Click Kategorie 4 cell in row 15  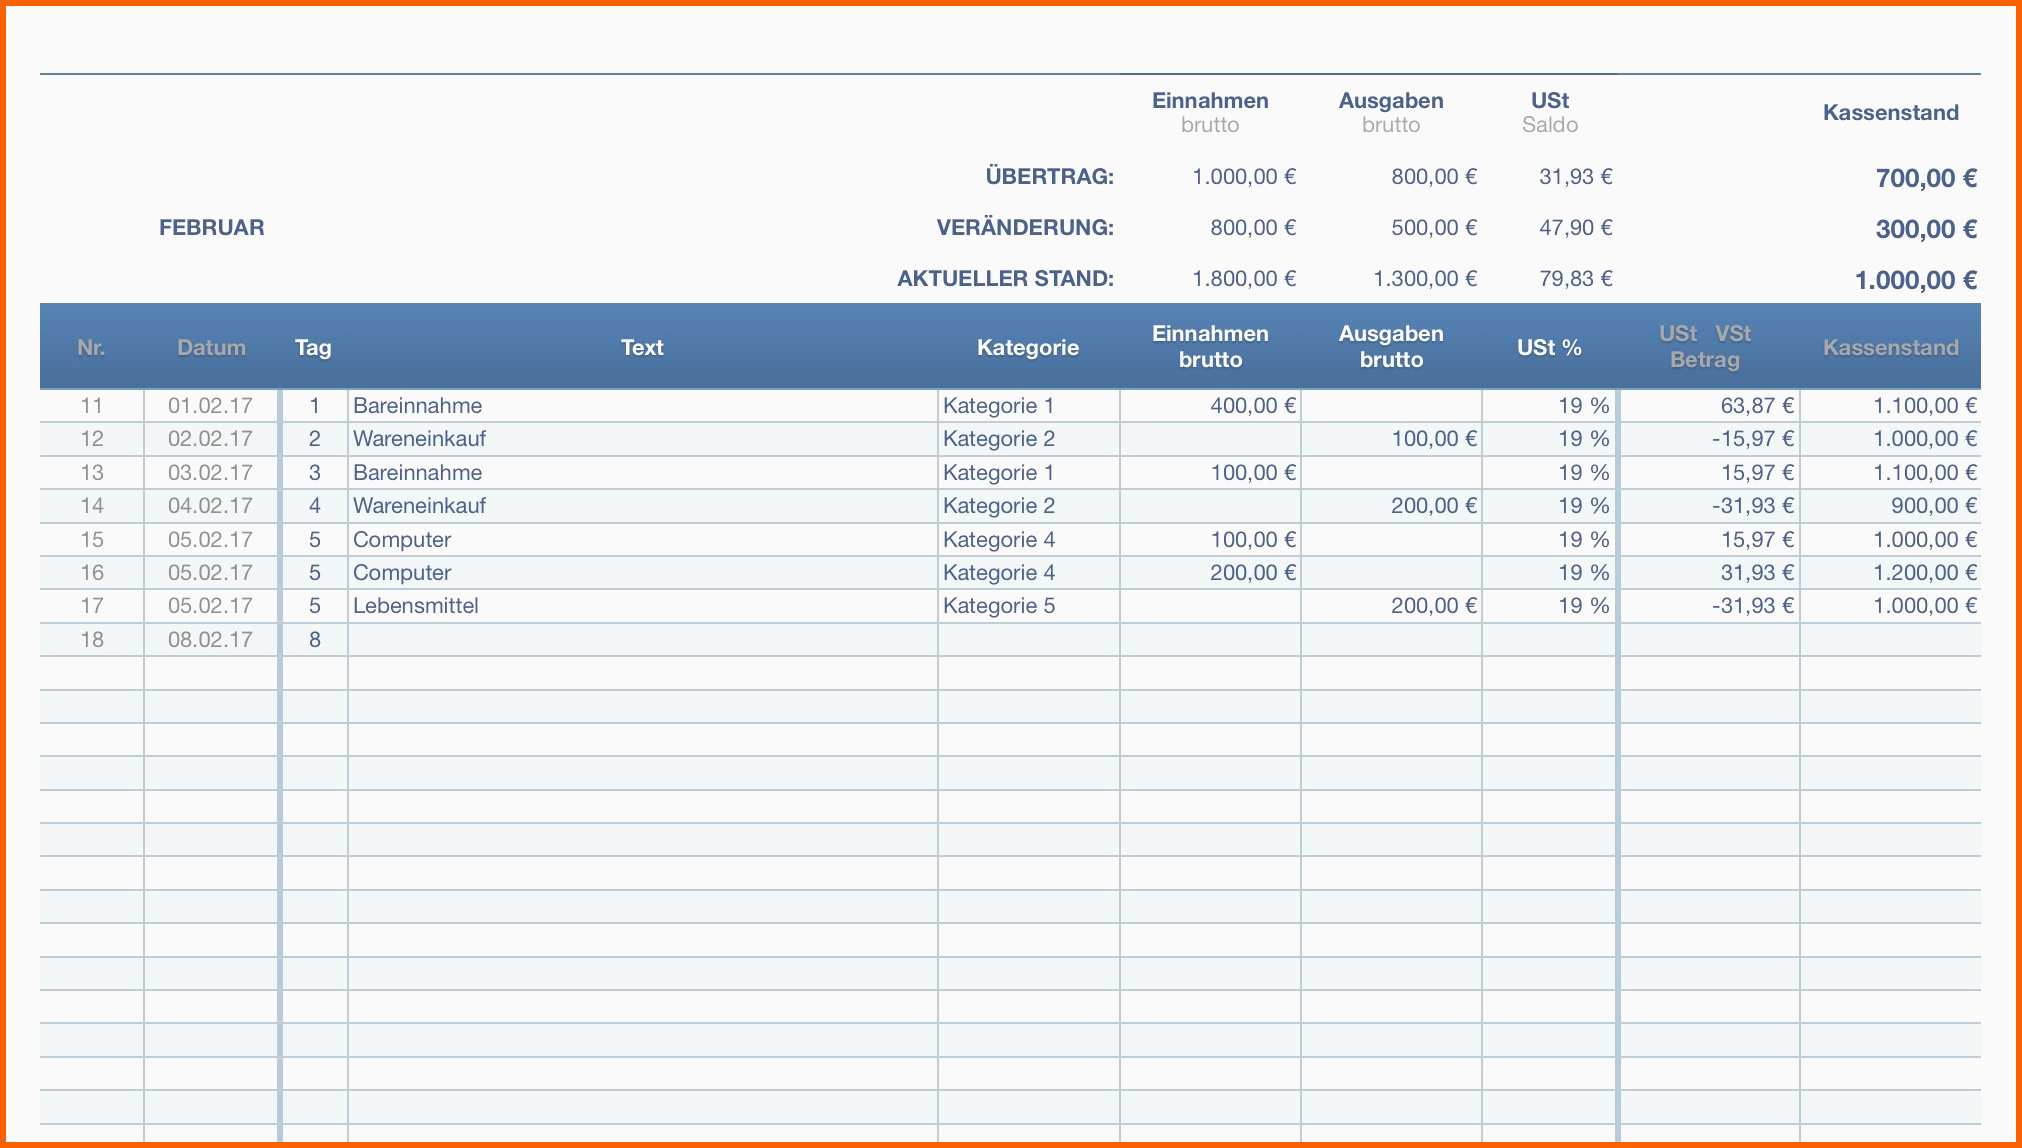(999, 539)
